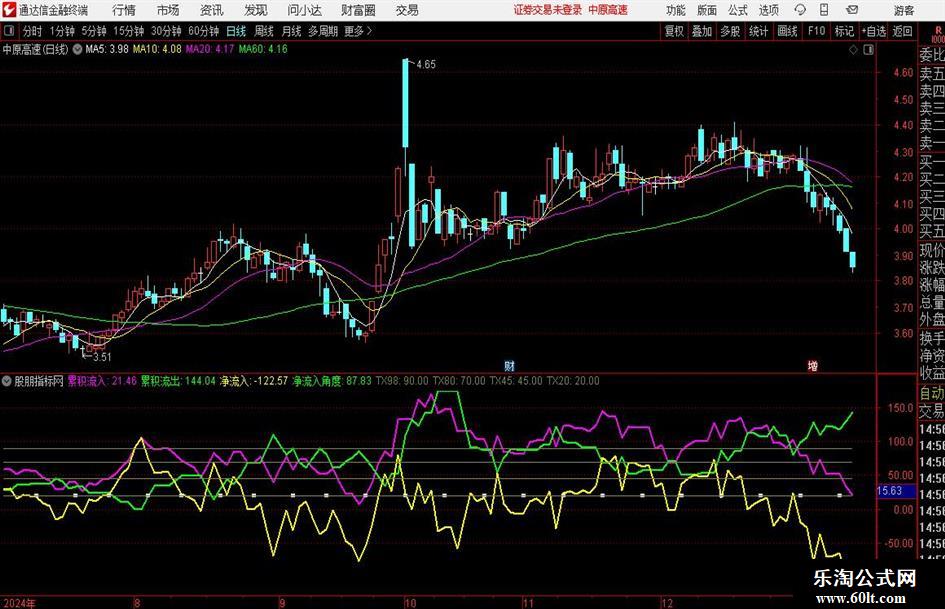Expand main chart indicator dropdown beside 中原高速(日线)
The width and height of the screenshot is (945, 609).
[x=77, y=49]
